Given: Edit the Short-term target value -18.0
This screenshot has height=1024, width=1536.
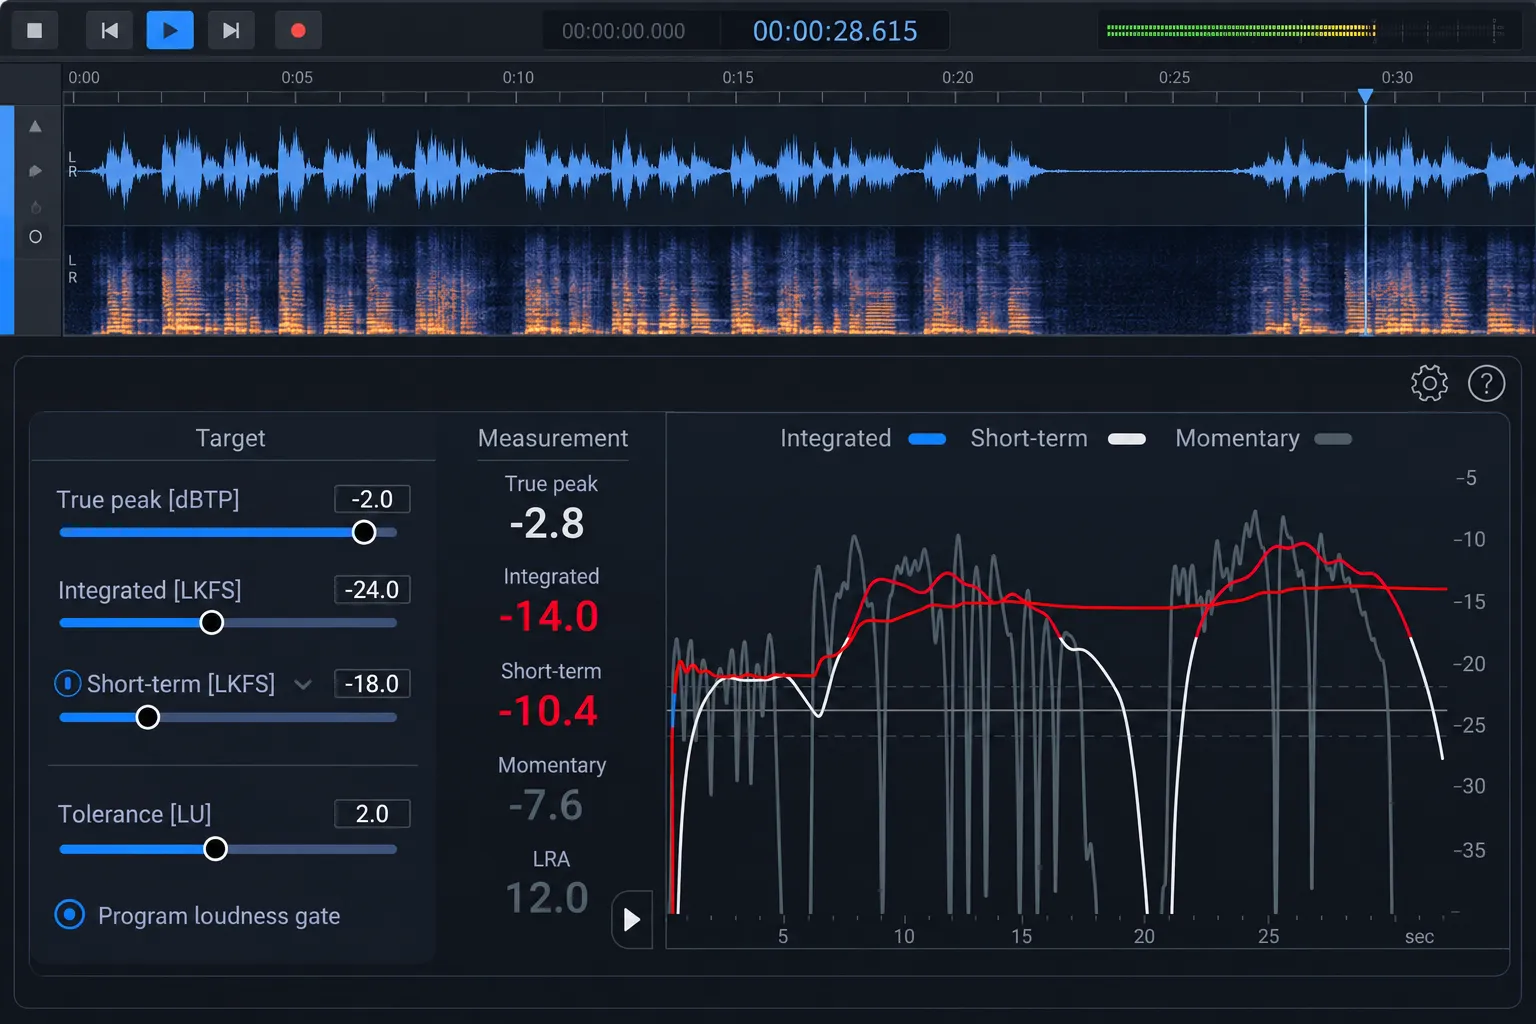Looking at the screenshot, I should pyautogui.click(x=372, y=684).
